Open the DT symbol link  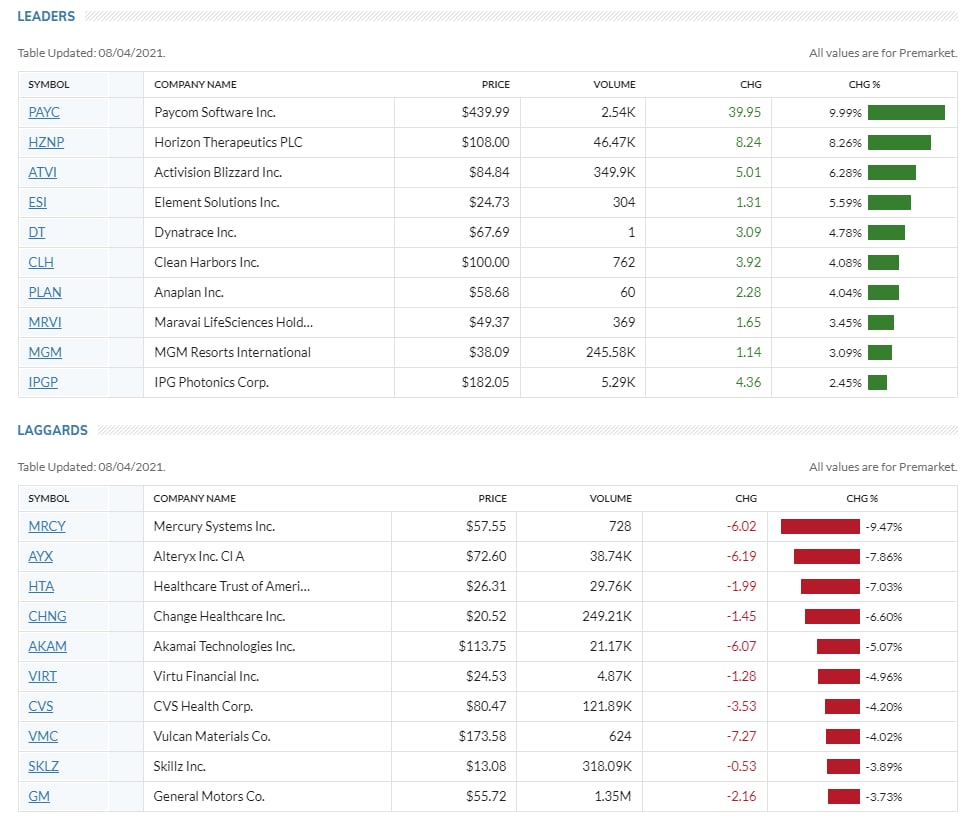[37, 232]
